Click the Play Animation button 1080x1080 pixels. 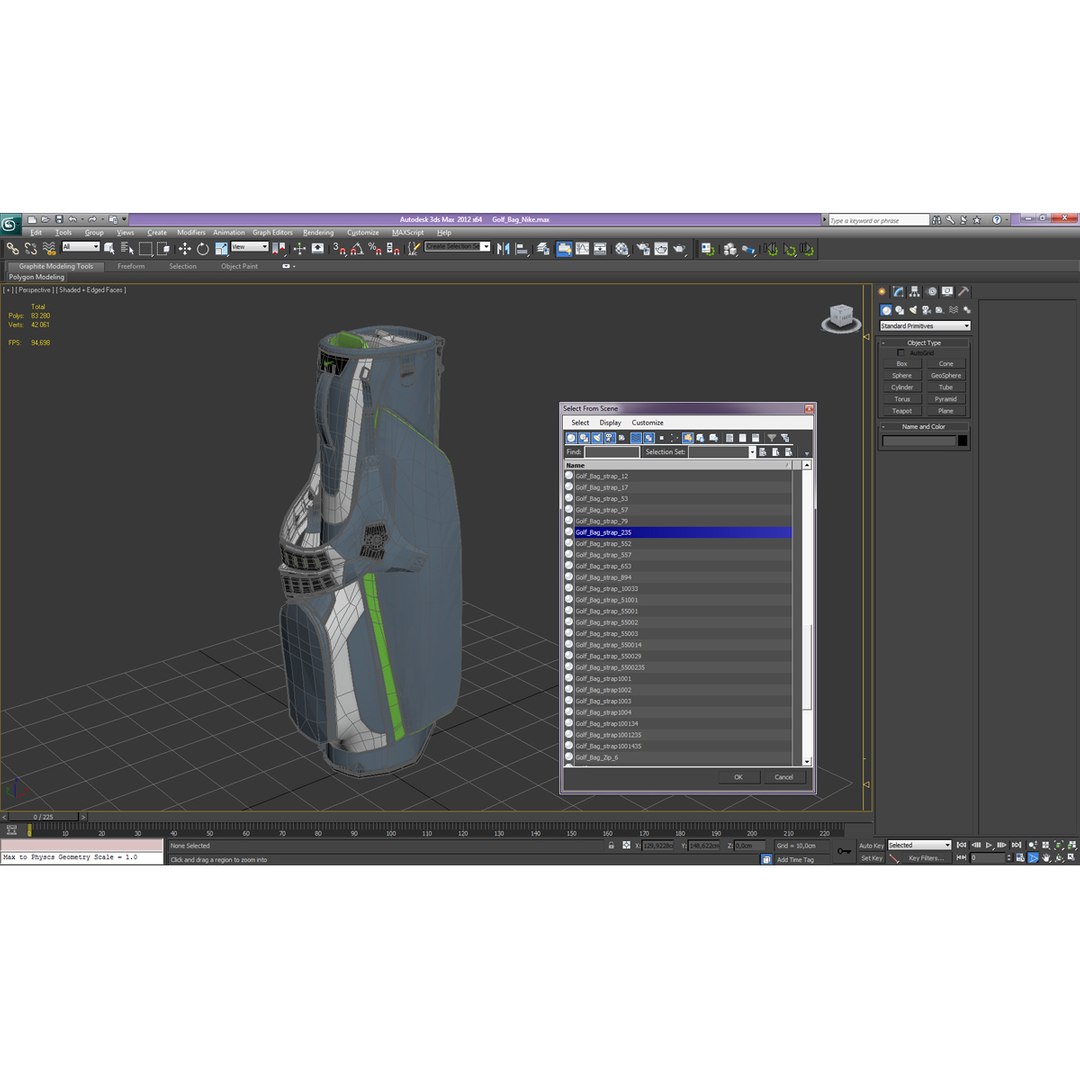989,845
